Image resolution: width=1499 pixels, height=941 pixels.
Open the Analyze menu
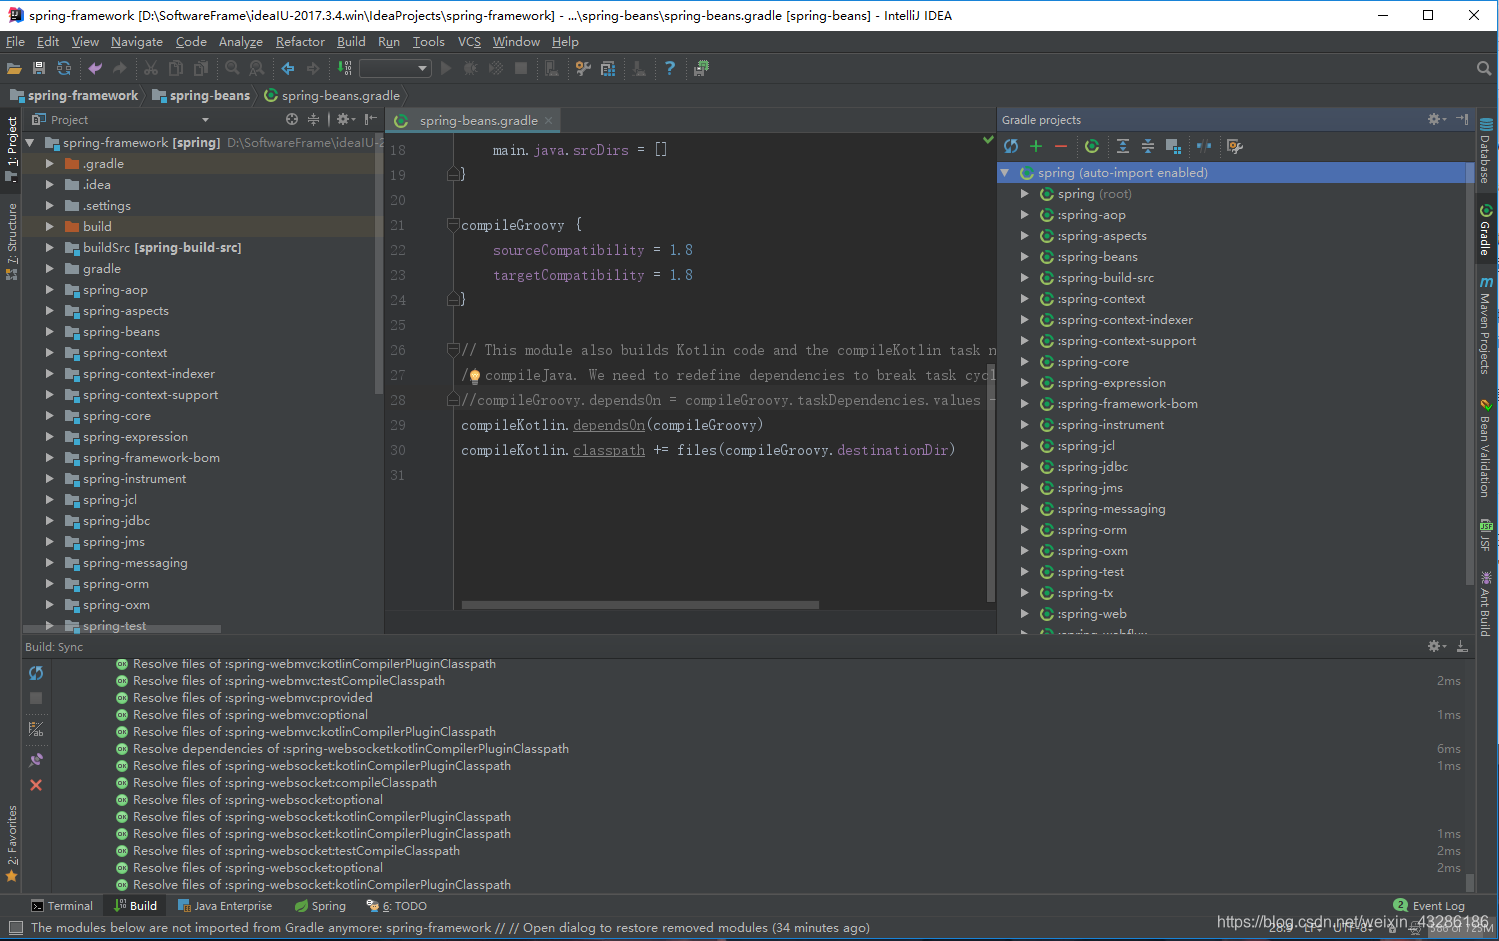(x=241, y=42)
